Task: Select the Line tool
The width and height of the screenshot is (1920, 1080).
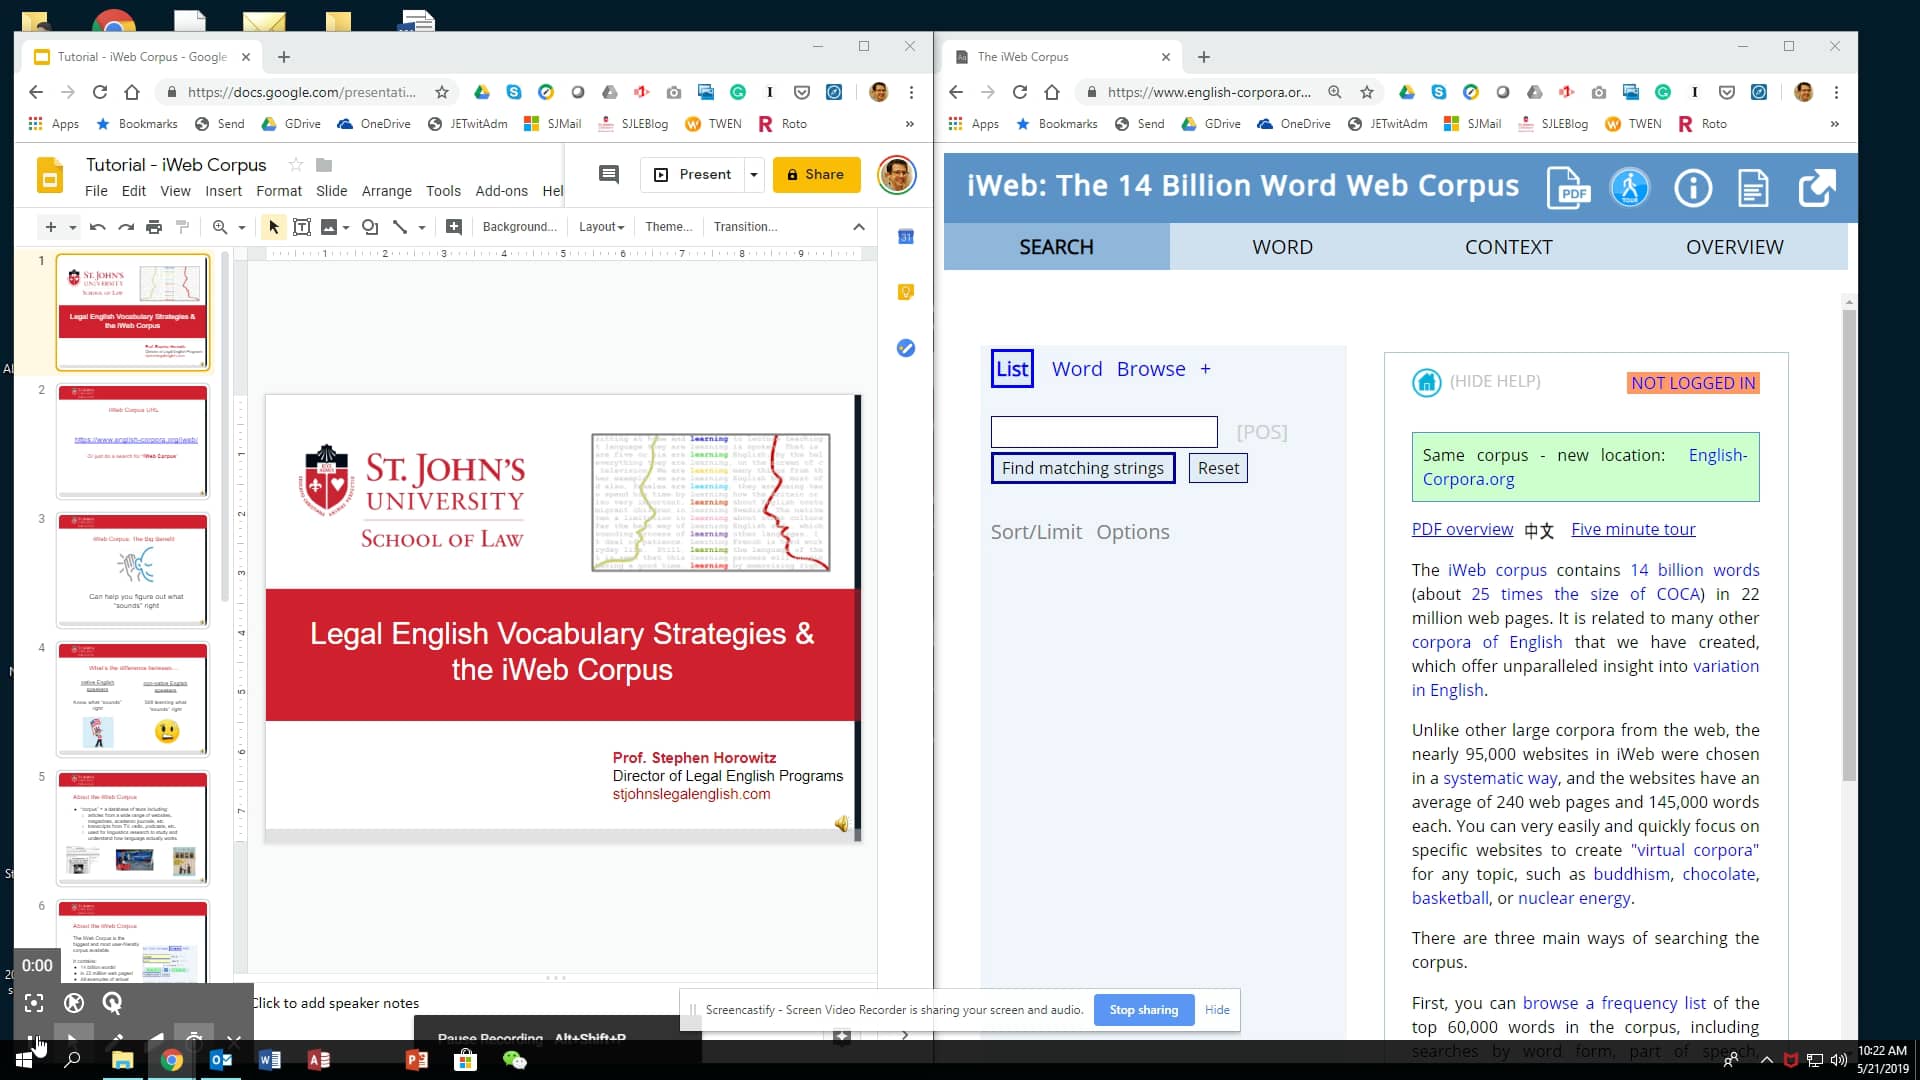Action: coord(402,227)
